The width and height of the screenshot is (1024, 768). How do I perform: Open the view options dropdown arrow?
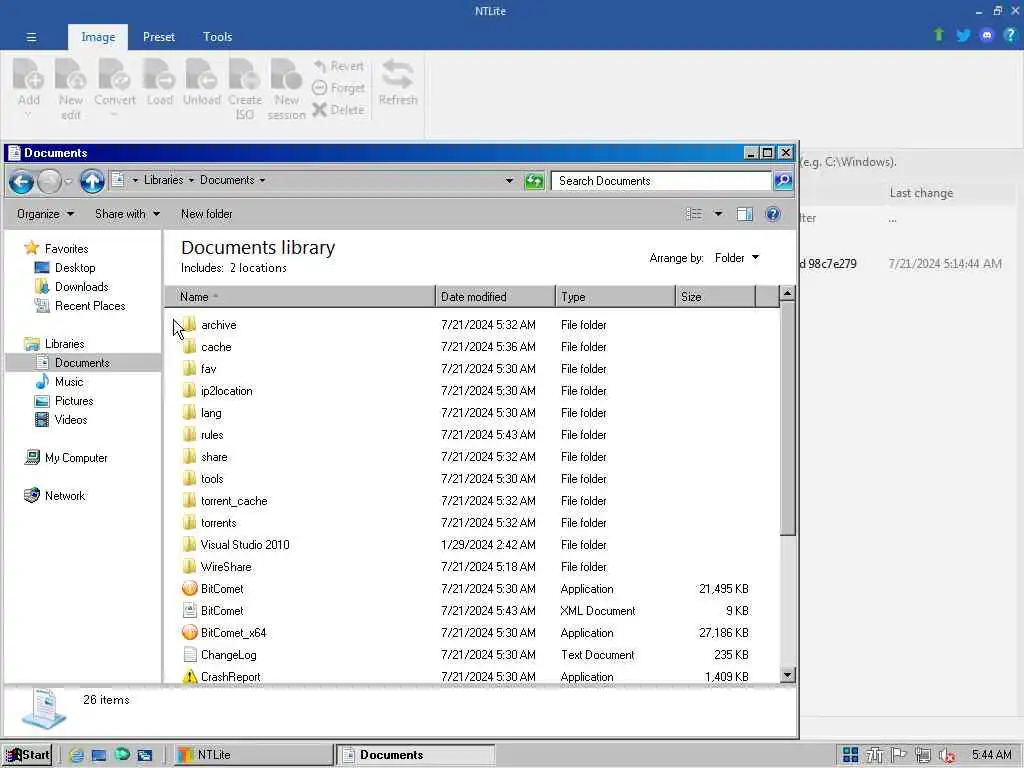pyautogui.click(x=718, y=214)
